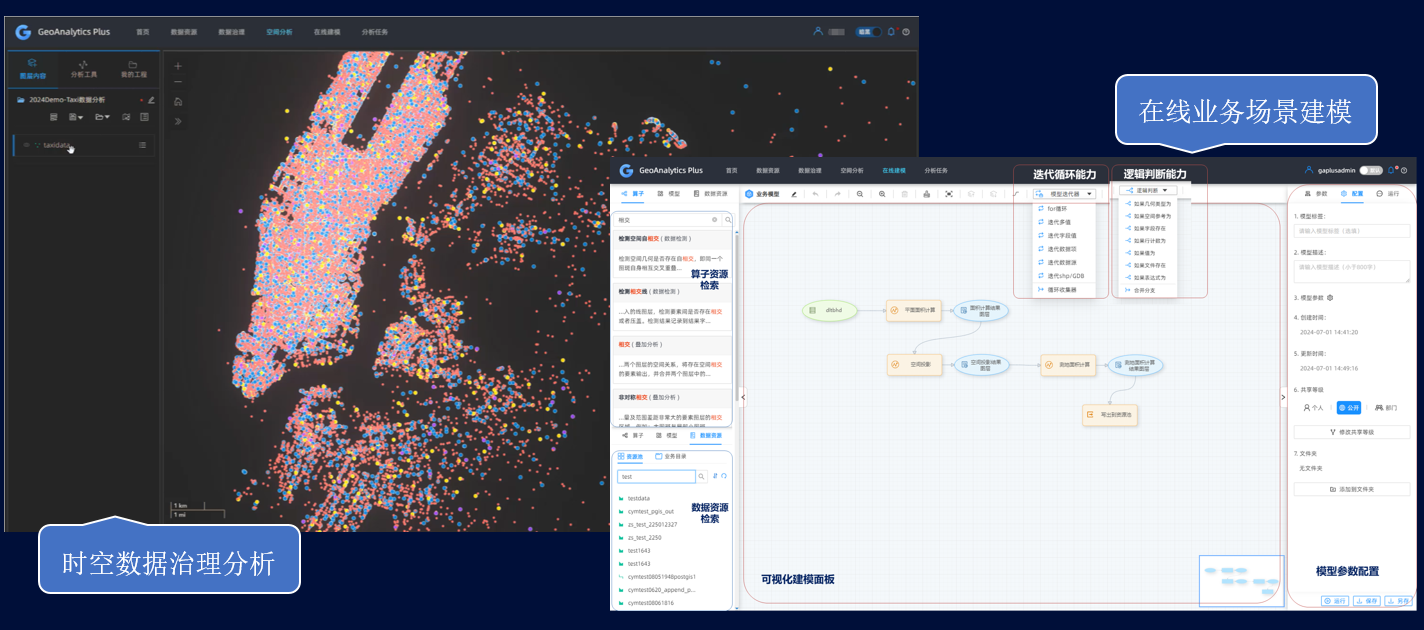Select the 模型 tab beside 算子 at top

tap(669, 193)
